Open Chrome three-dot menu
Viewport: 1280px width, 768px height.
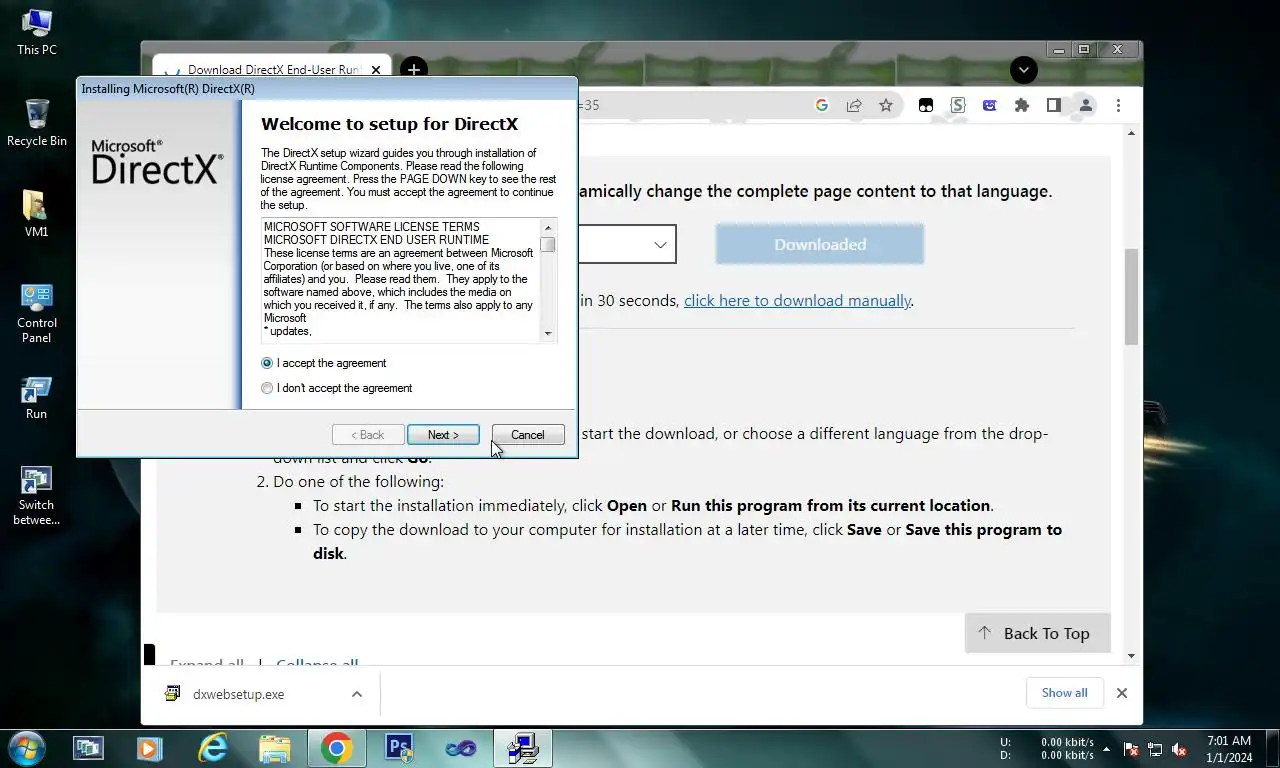1118,105
